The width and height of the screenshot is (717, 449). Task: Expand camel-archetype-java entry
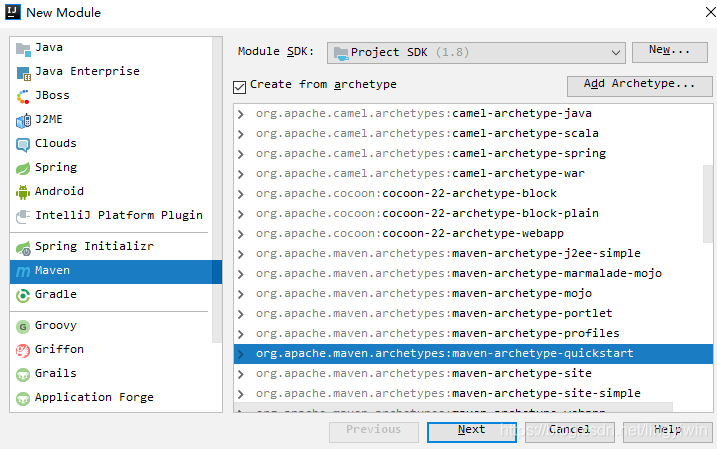pyautogui.click(x=241, y=114)
